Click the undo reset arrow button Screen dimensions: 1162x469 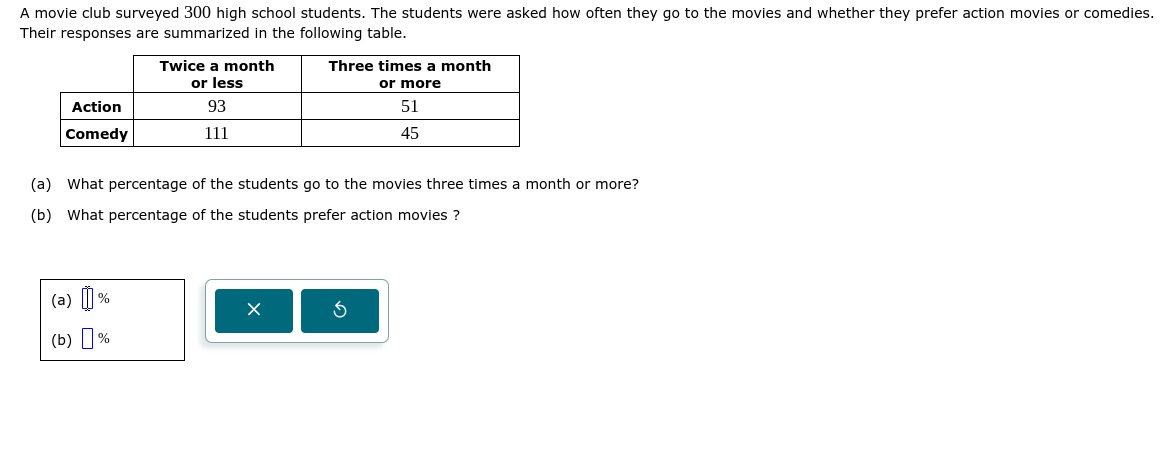[x=339, y=310]
